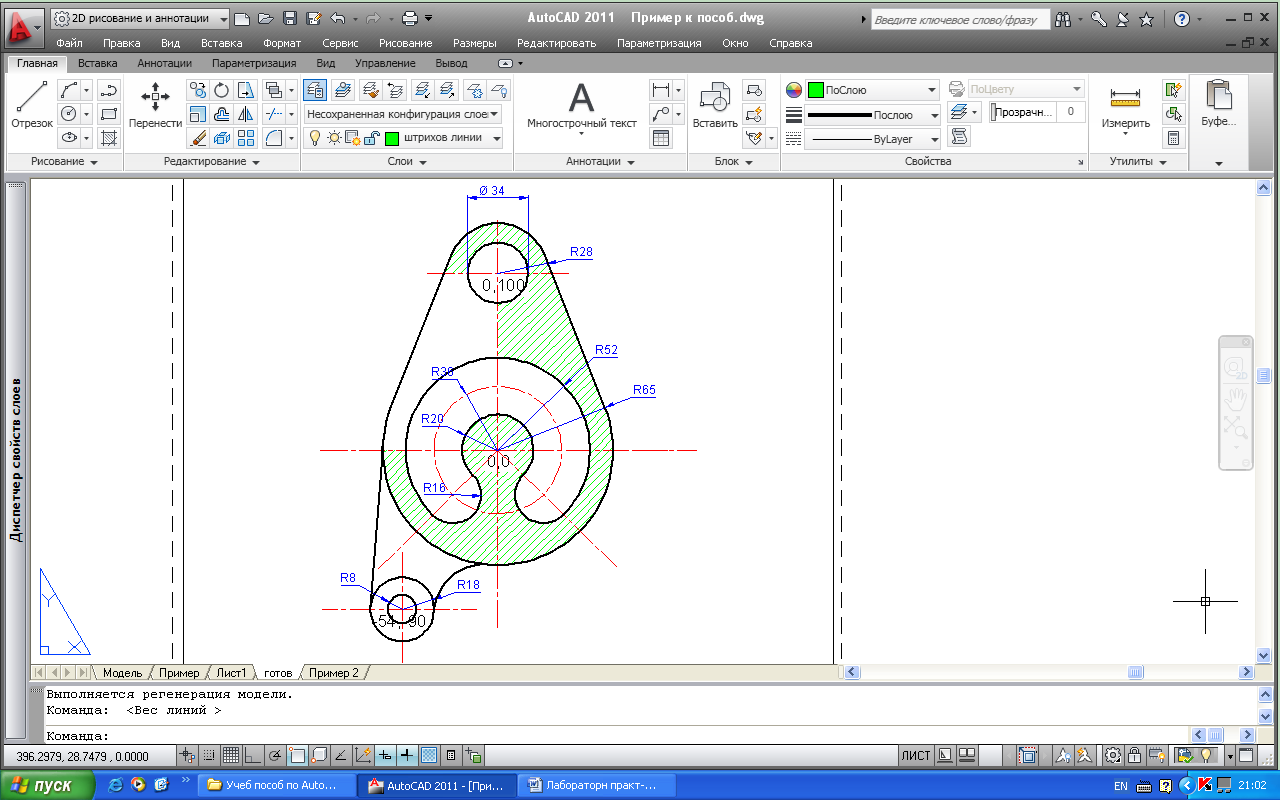Click the Rectangle drawing tool
The width and height of the screenshot is (1280, 800).
click(109, 114)
